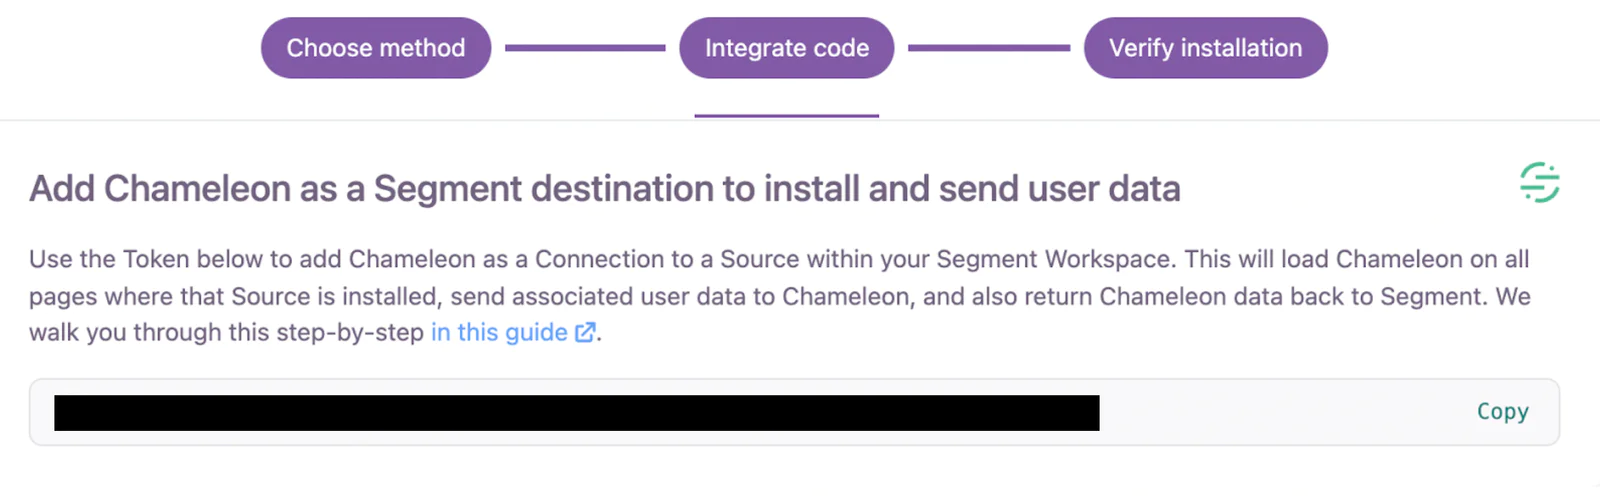1600x499 pixels.
Task: Click the 'Add Chameleon as a Segment destination' heading
Action: (604, 189)
